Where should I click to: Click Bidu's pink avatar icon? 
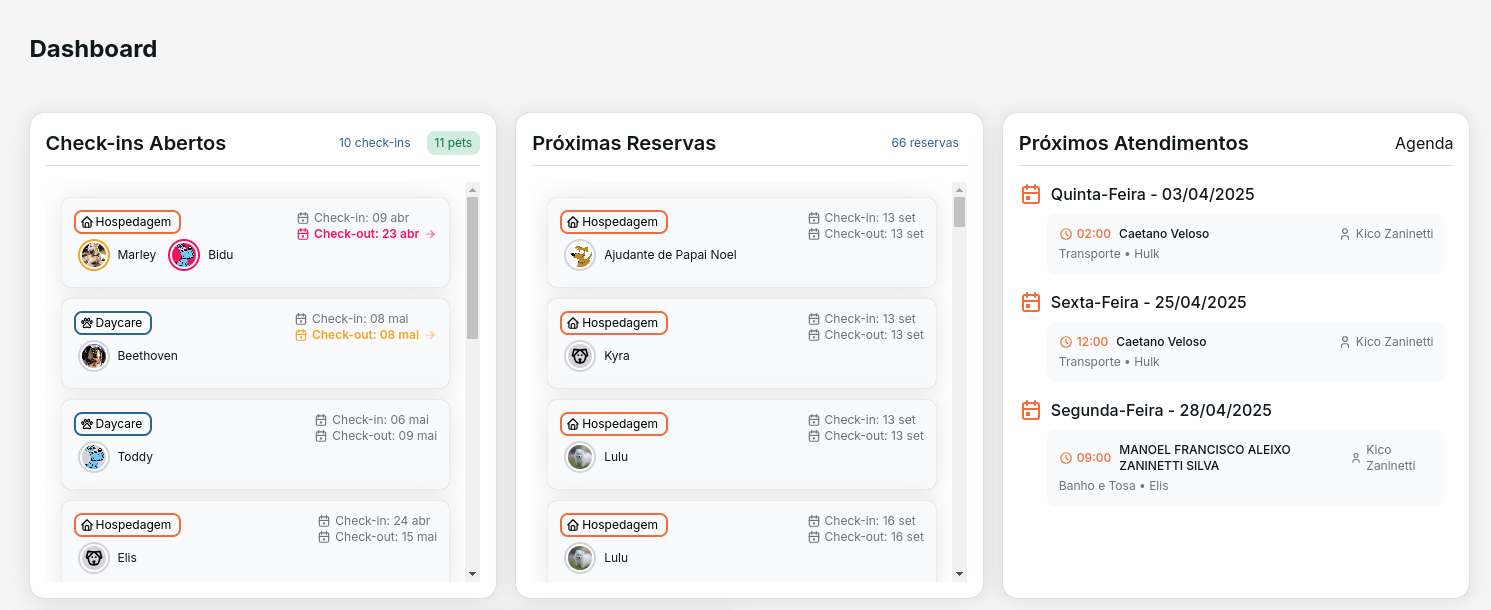184,255
